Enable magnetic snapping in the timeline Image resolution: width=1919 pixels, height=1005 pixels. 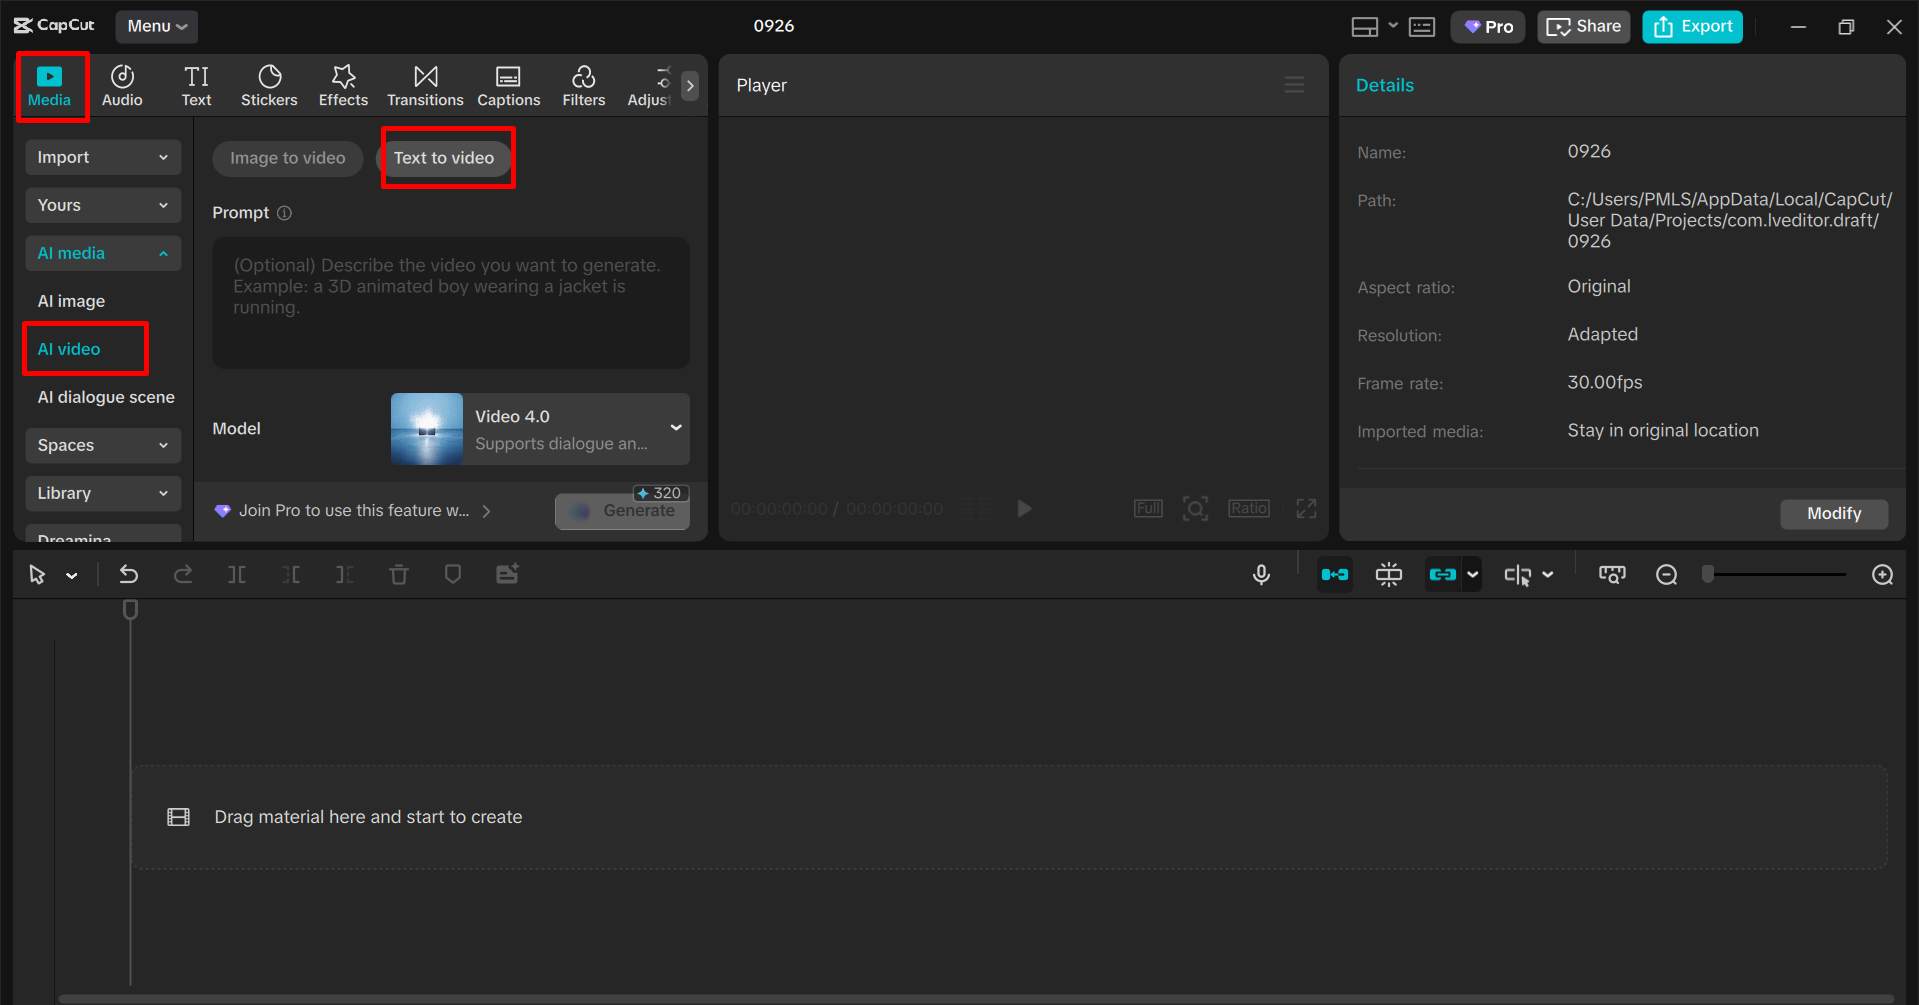point(1388,574)
